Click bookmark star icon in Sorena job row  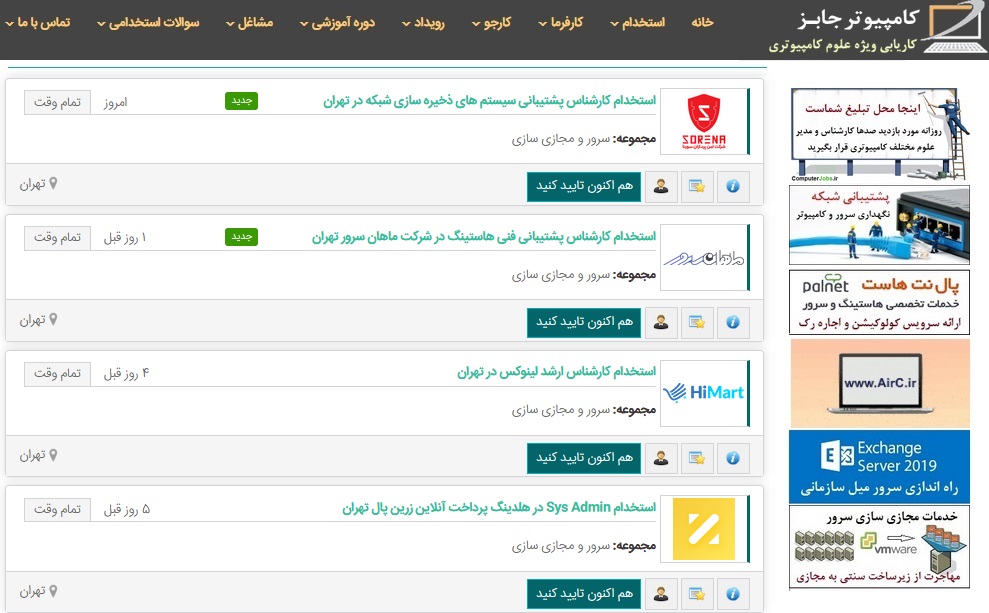pyautogui.click(x=697, y=186)
